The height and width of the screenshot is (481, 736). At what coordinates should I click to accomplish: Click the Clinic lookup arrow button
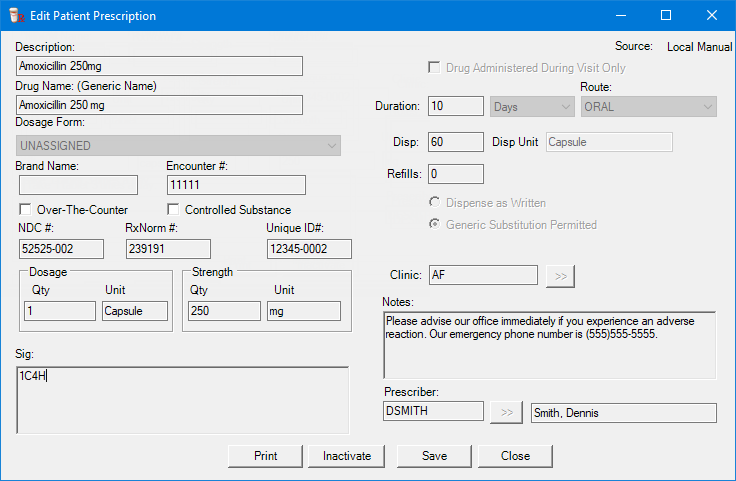point(561,275)
